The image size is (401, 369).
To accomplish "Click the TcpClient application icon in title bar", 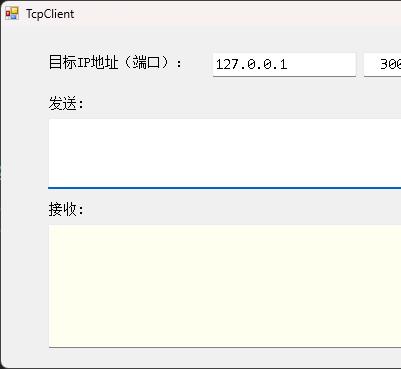I will click(x=12, y=14).
